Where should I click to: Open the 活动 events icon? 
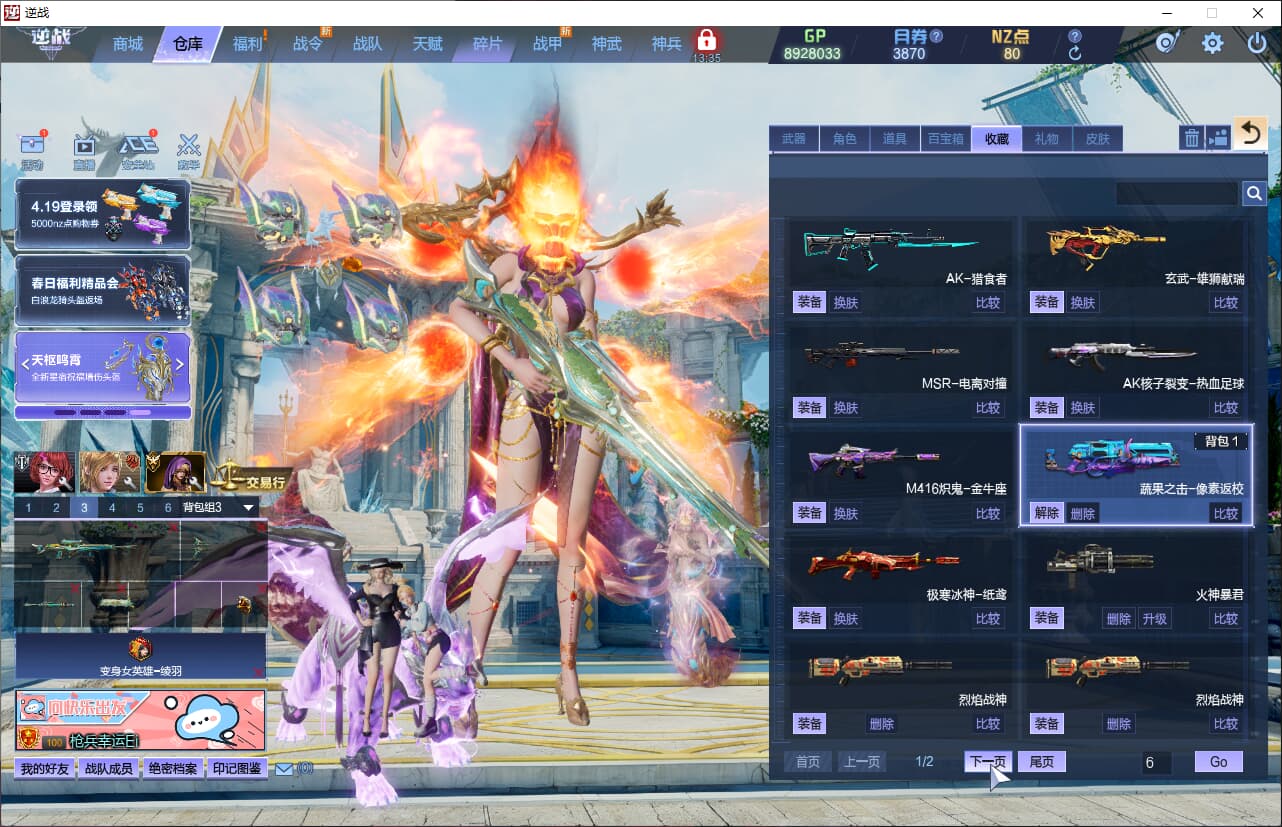coord(32,151)
